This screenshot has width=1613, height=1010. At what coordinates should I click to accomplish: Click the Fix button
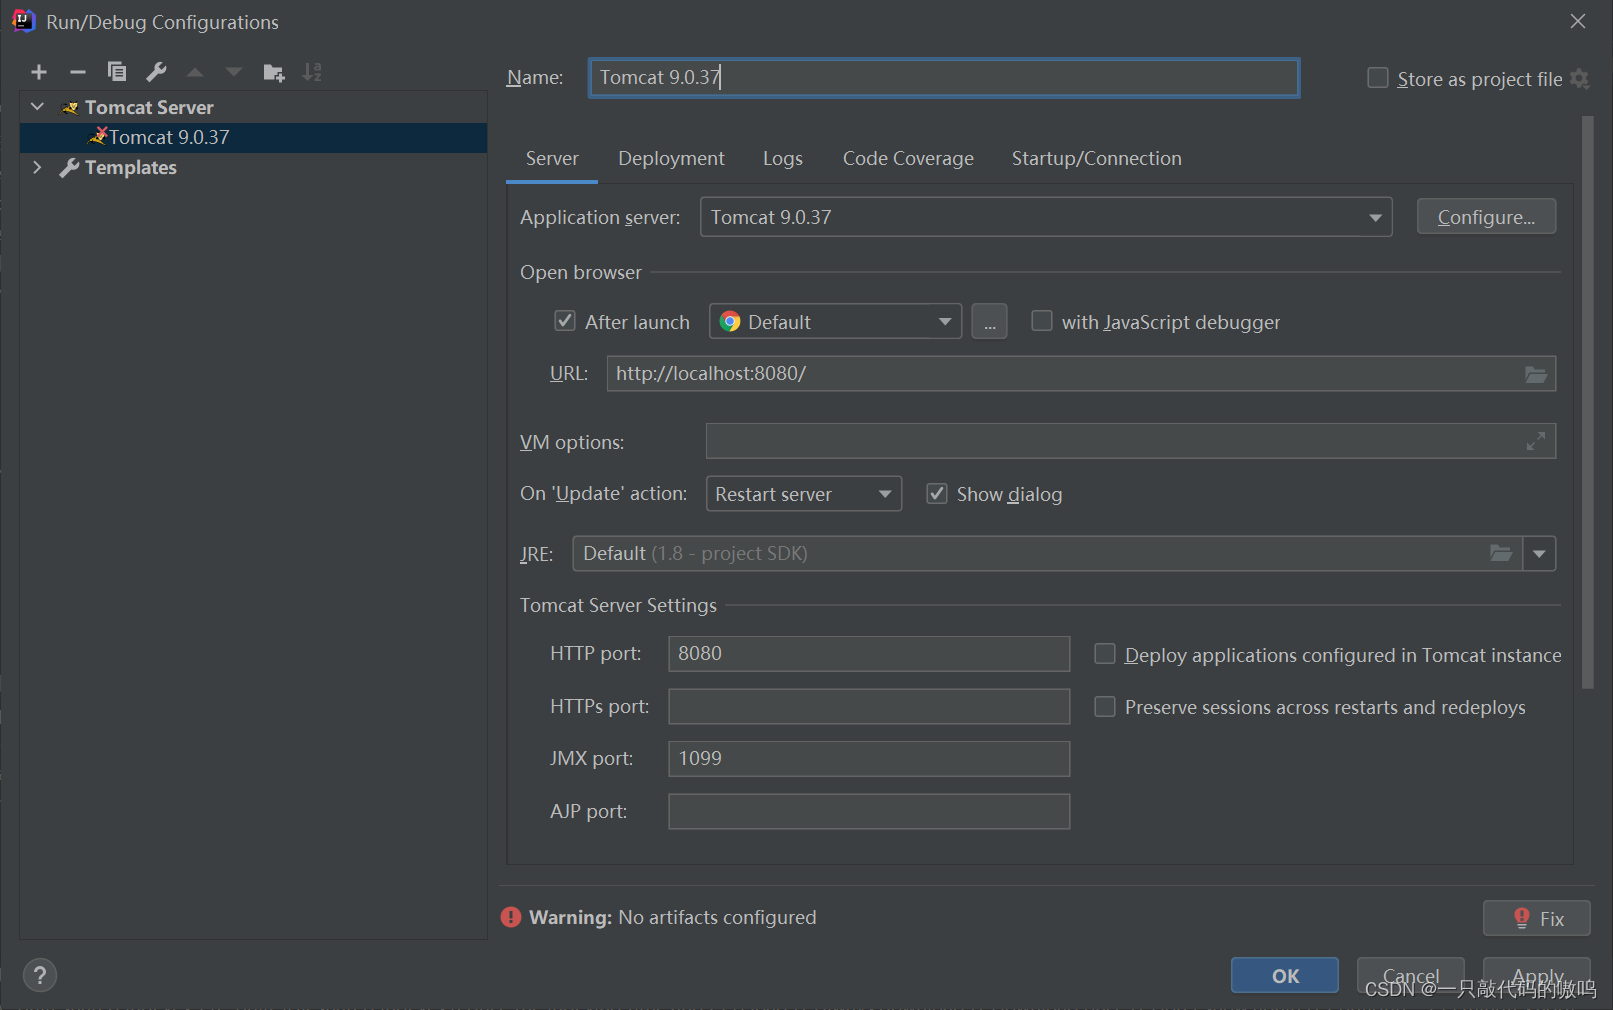point(1536,918)
